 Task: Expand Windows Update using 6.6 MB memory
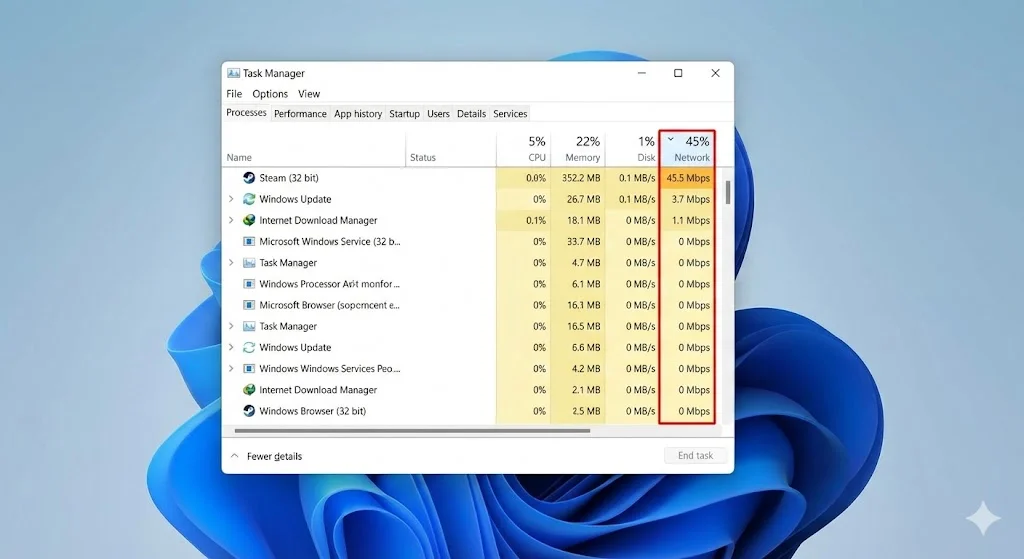point(231,347)
